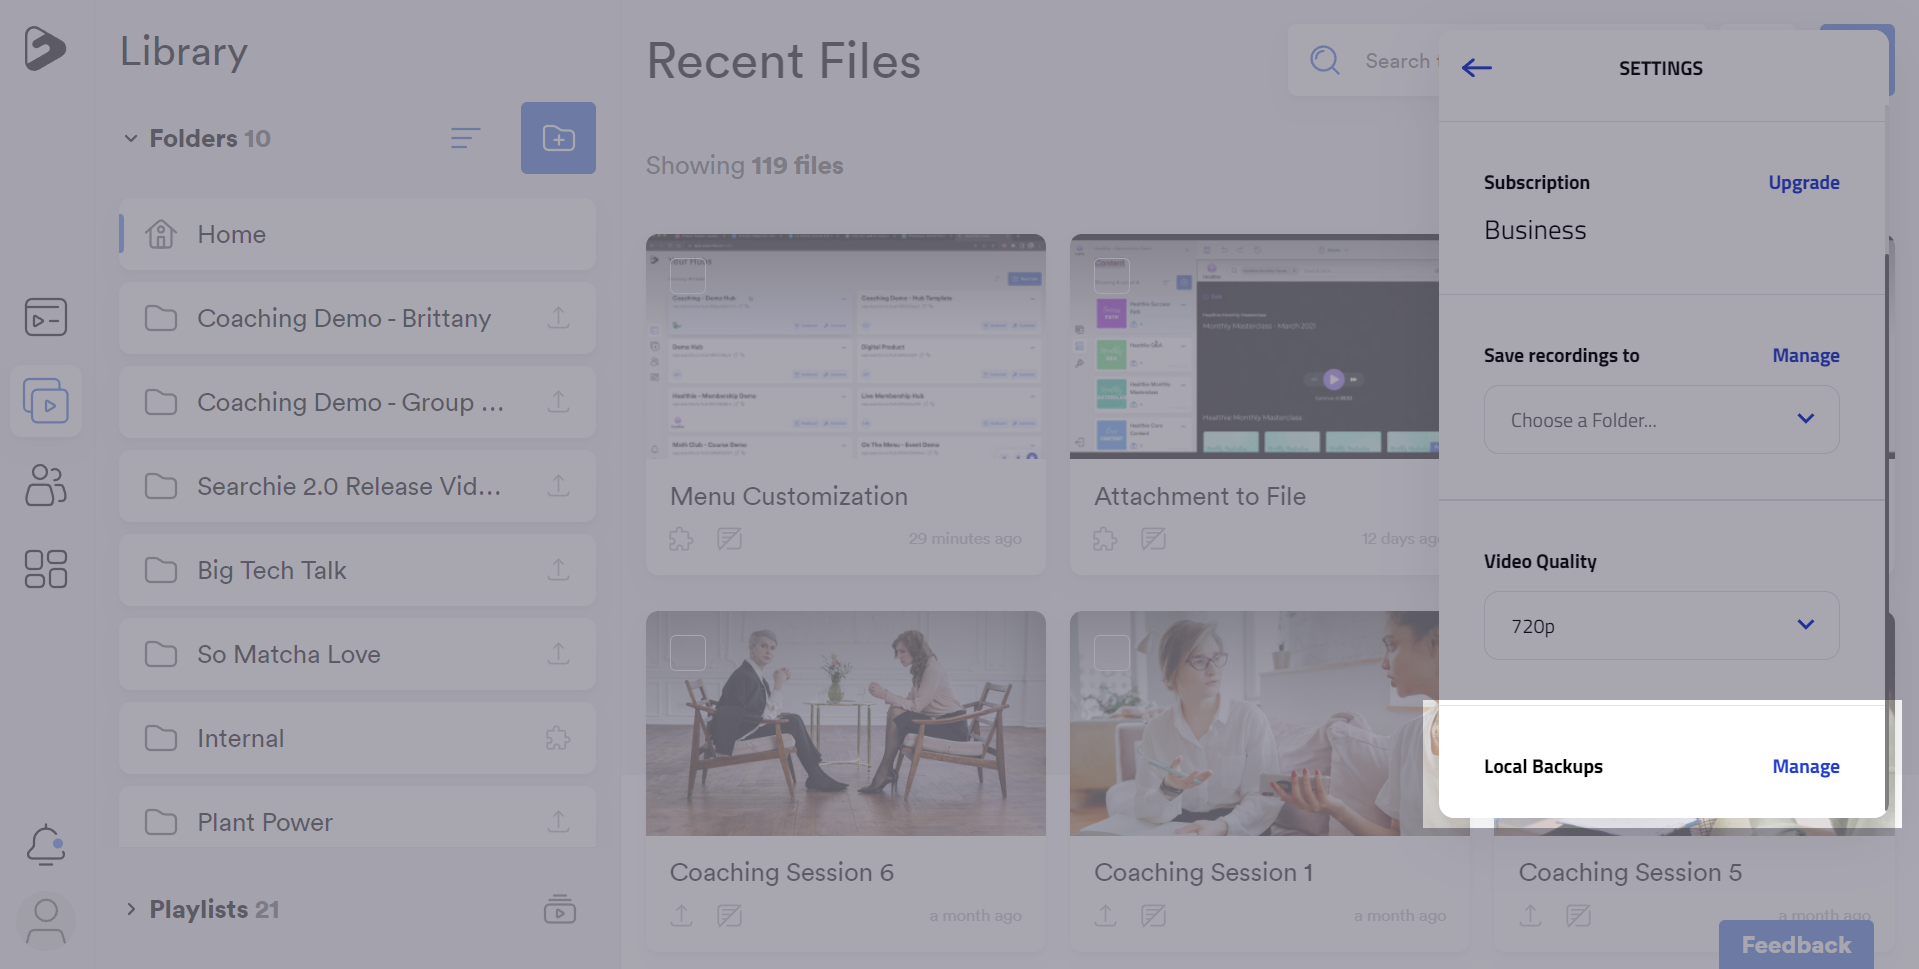
Task: Click the new playlist icon beside Playlists
Action: [560, 909]
